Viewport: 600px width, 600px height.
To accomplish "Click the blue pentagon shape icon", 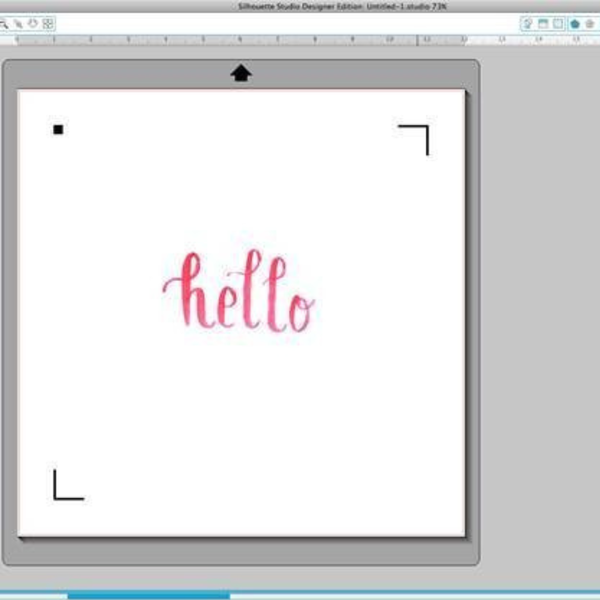I will (x=575, y=23).
